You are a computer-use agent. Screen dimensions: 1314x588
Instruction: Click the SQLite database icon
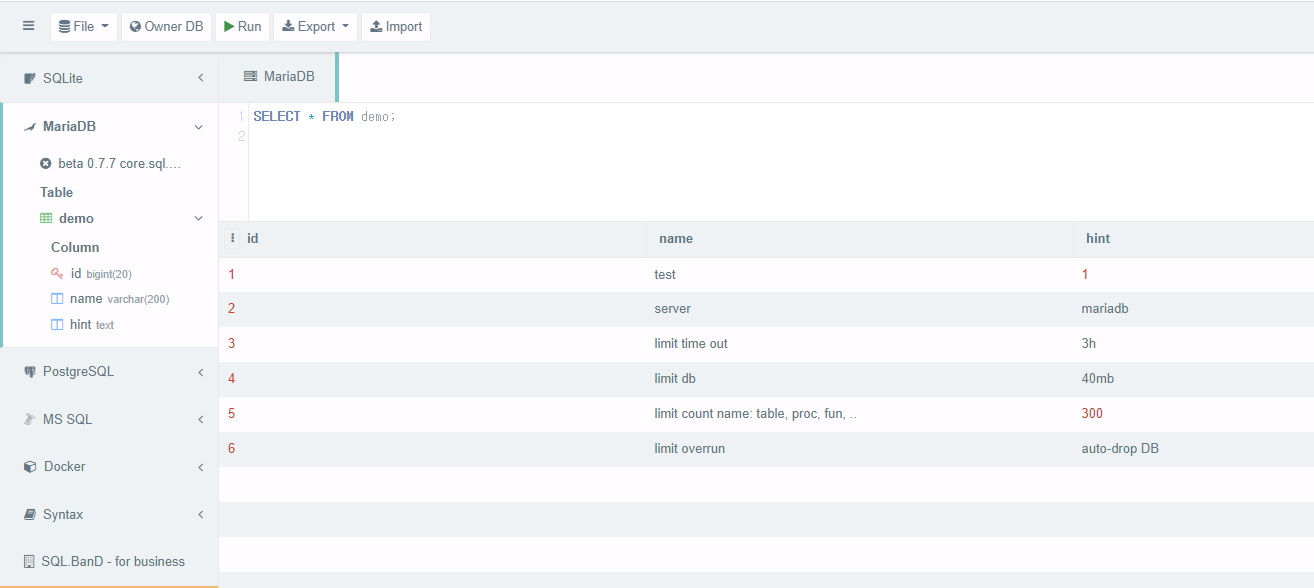point(30,78)
